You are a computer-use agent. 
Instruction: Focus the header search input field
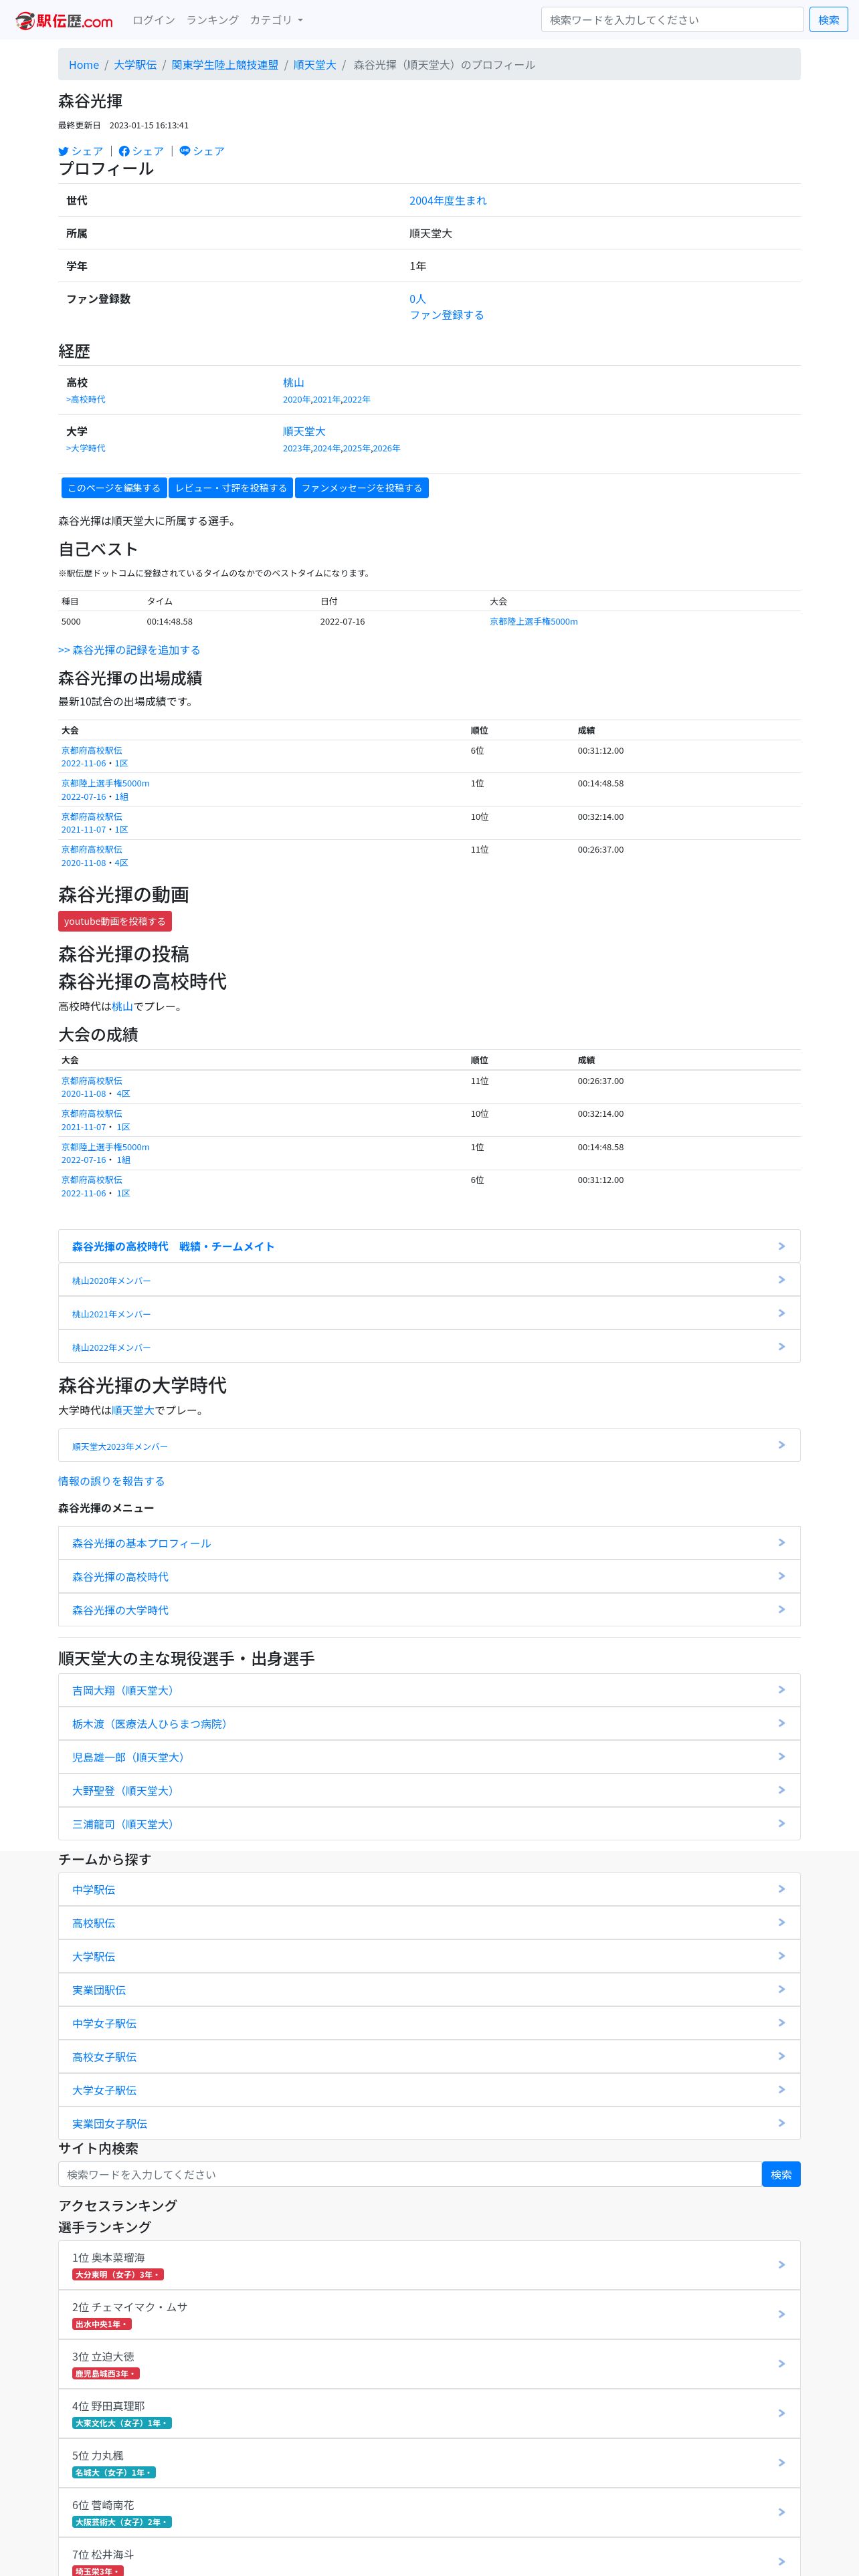point(672,20)
